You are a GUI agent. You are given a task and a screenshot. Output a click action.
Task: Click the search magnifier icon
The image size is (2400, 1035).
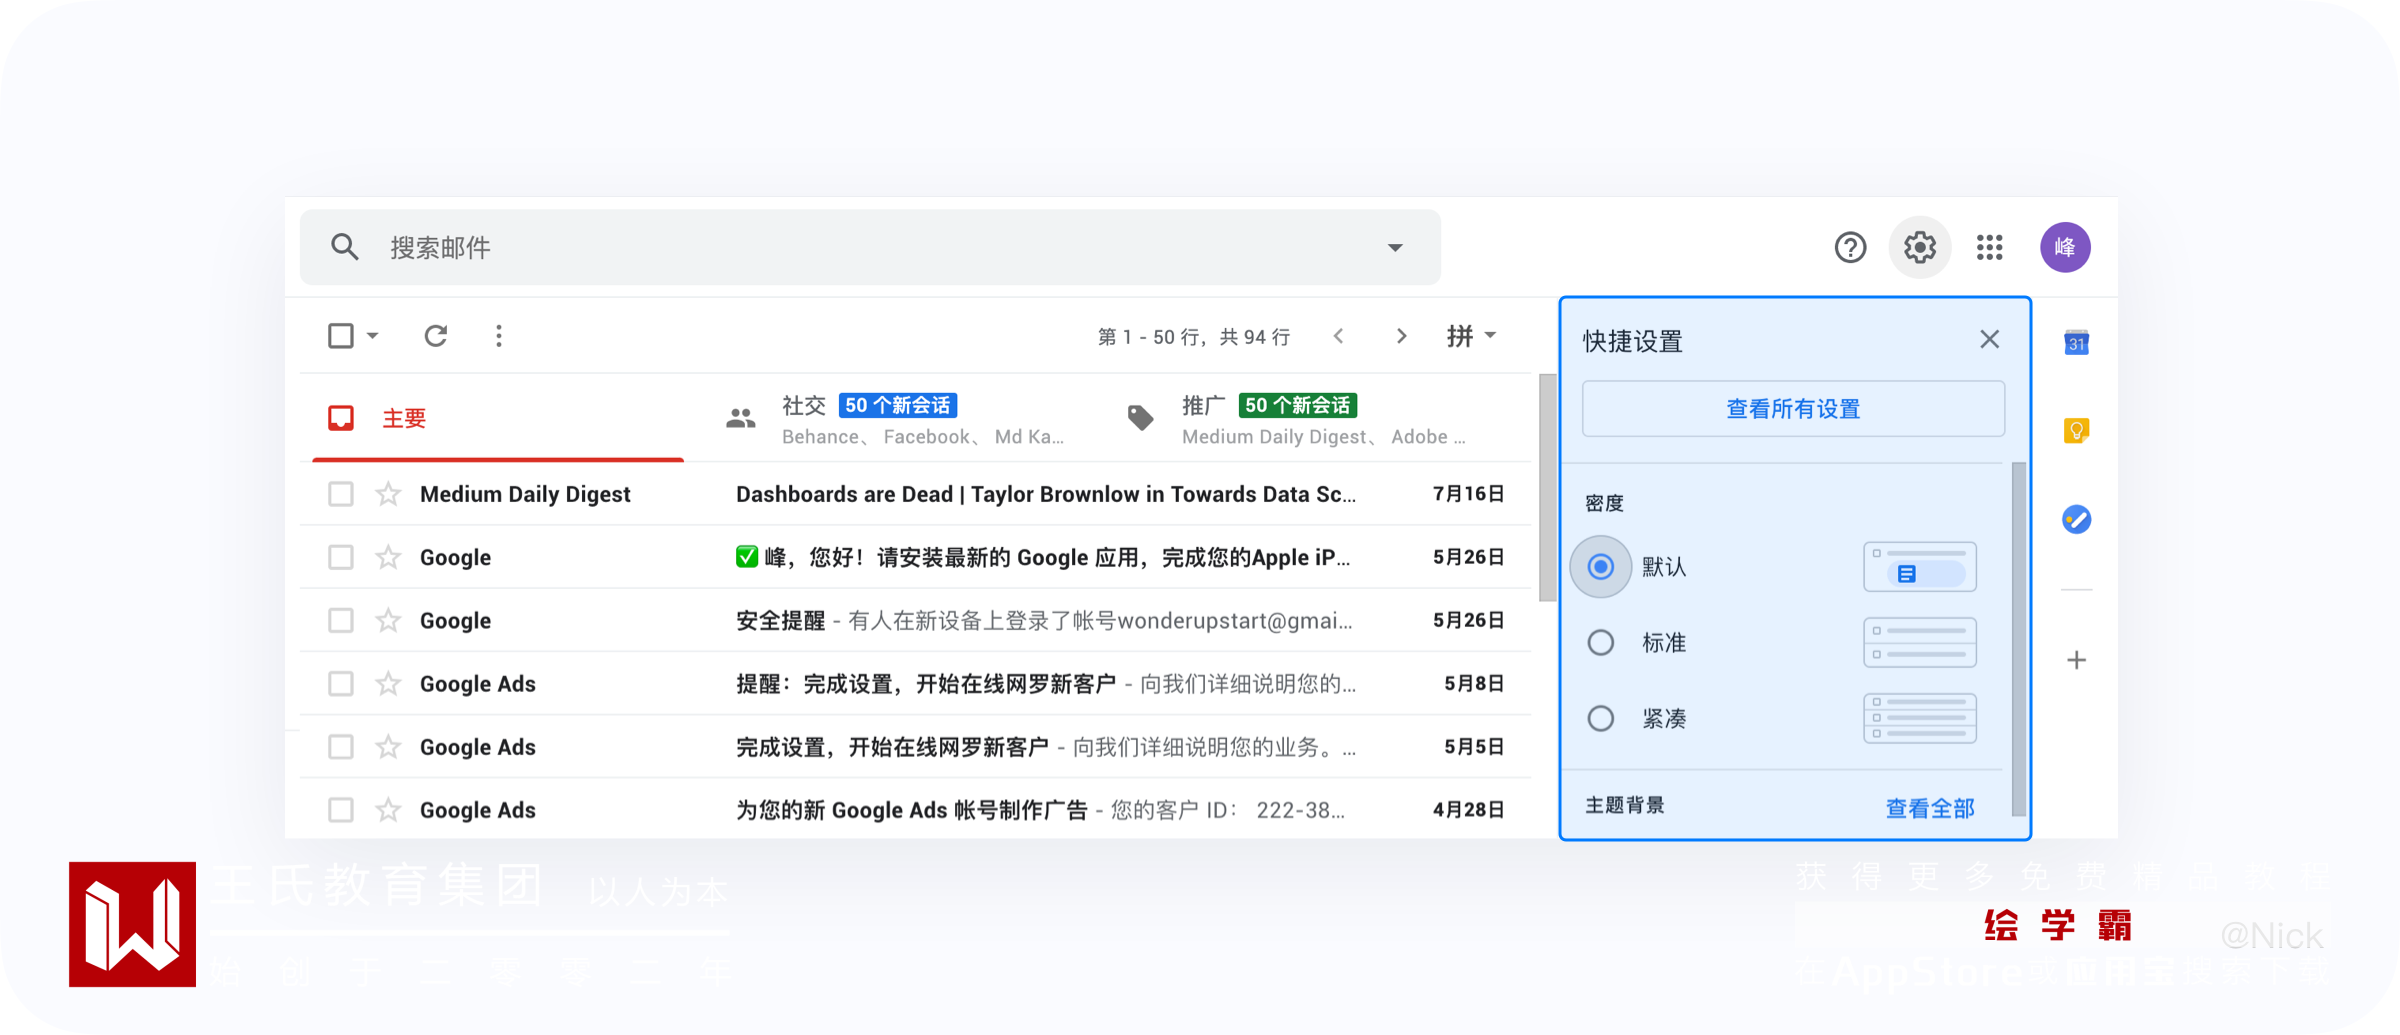[x=344, y=247]
